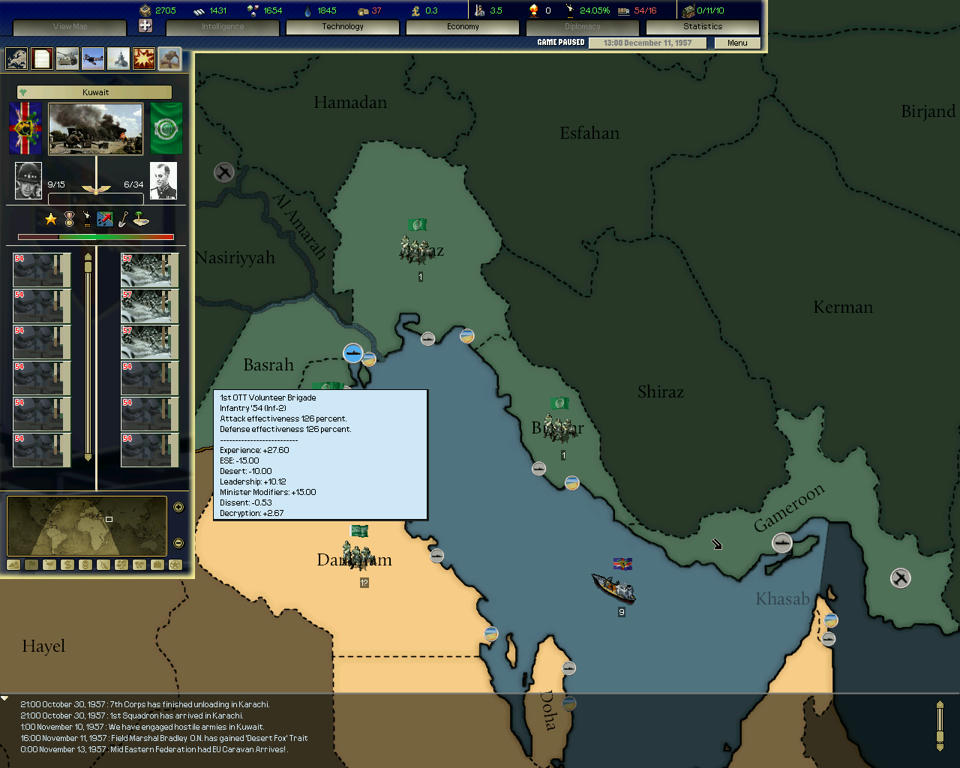Click the message log scrollbar
Image resolution: width=960 pixels, height=768 pixels.
pyautogui.click(x=939, y=725)
